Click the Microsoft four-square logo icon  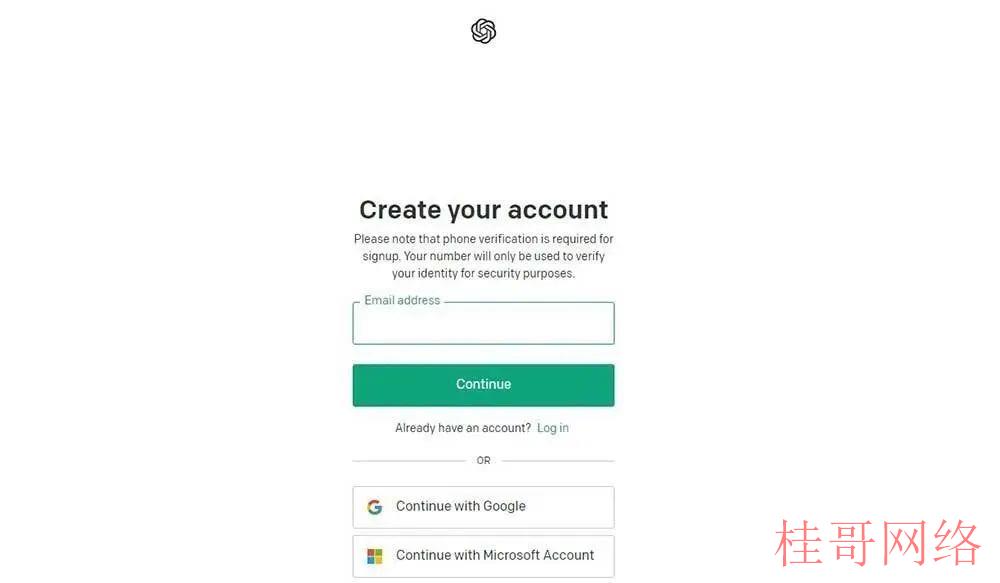[x=374, y=556]
